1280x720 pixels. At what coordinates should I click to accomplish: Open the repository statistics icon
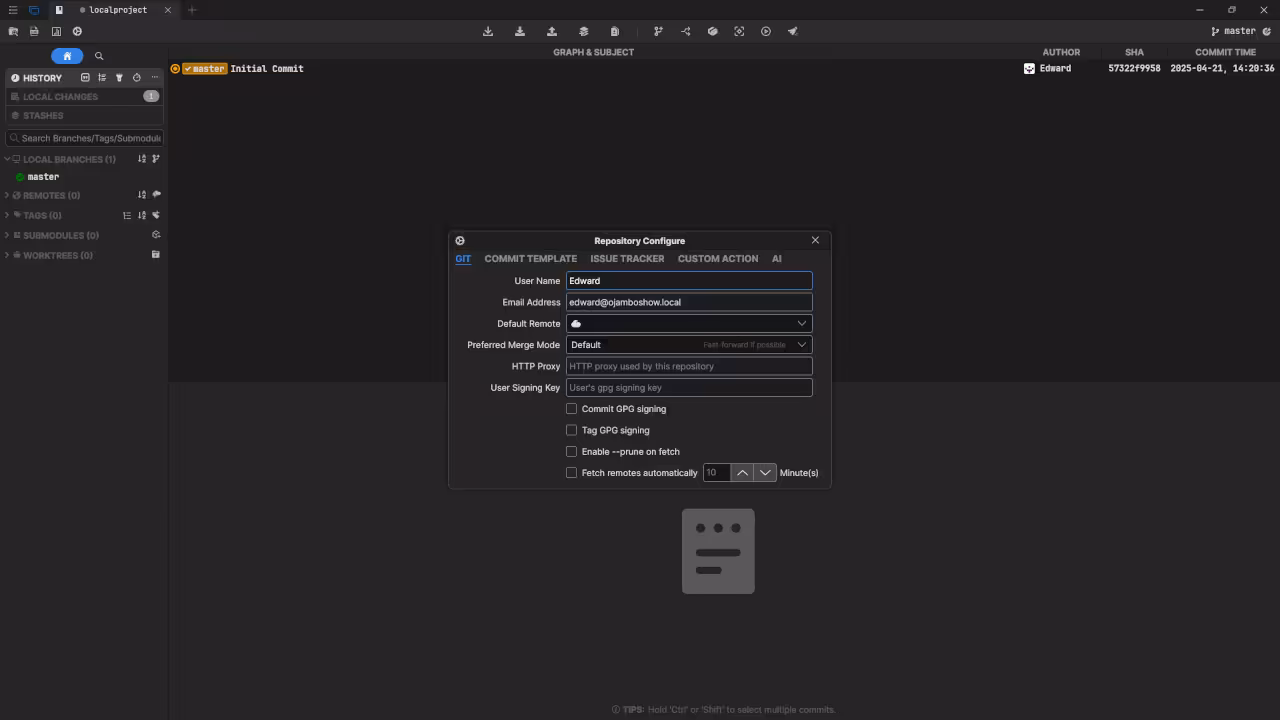[x=56, y=31]
